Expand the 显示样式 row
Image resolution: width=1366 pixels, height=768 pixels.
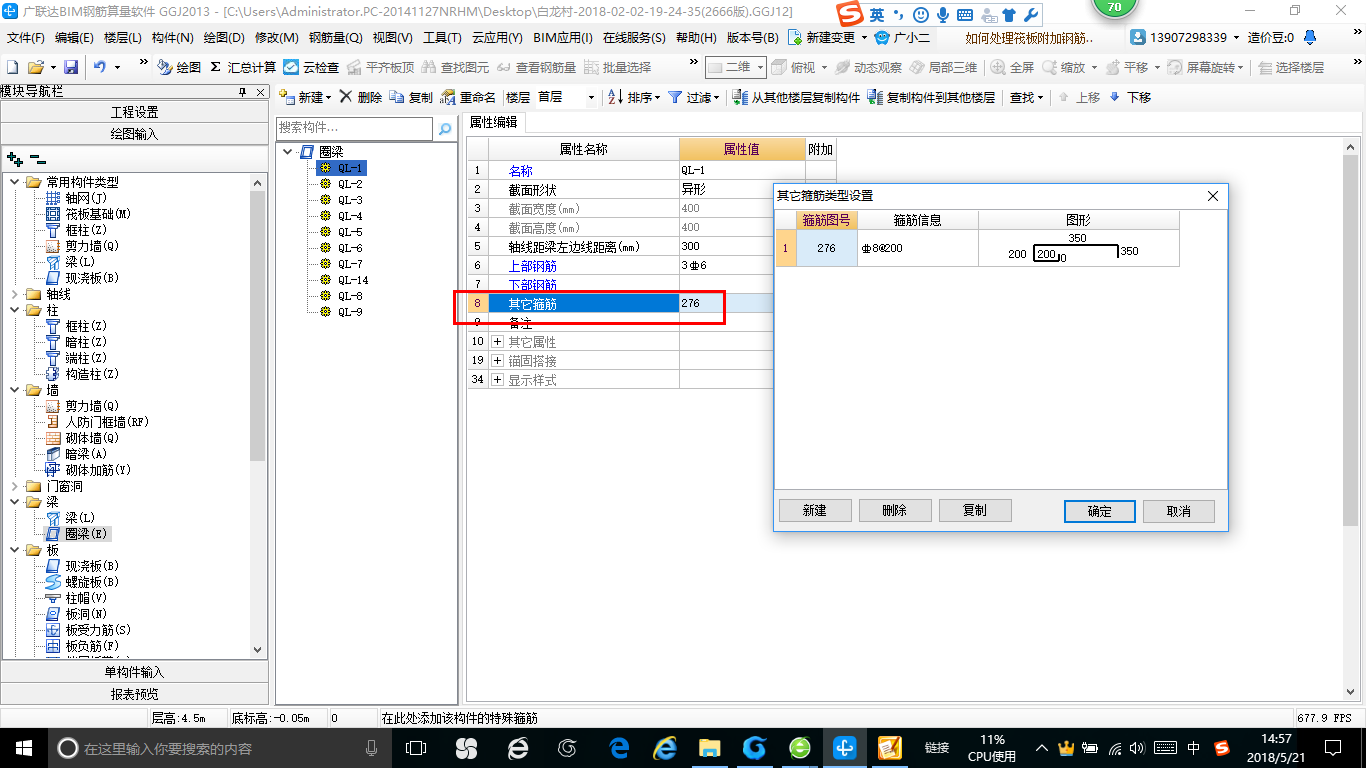497,380
